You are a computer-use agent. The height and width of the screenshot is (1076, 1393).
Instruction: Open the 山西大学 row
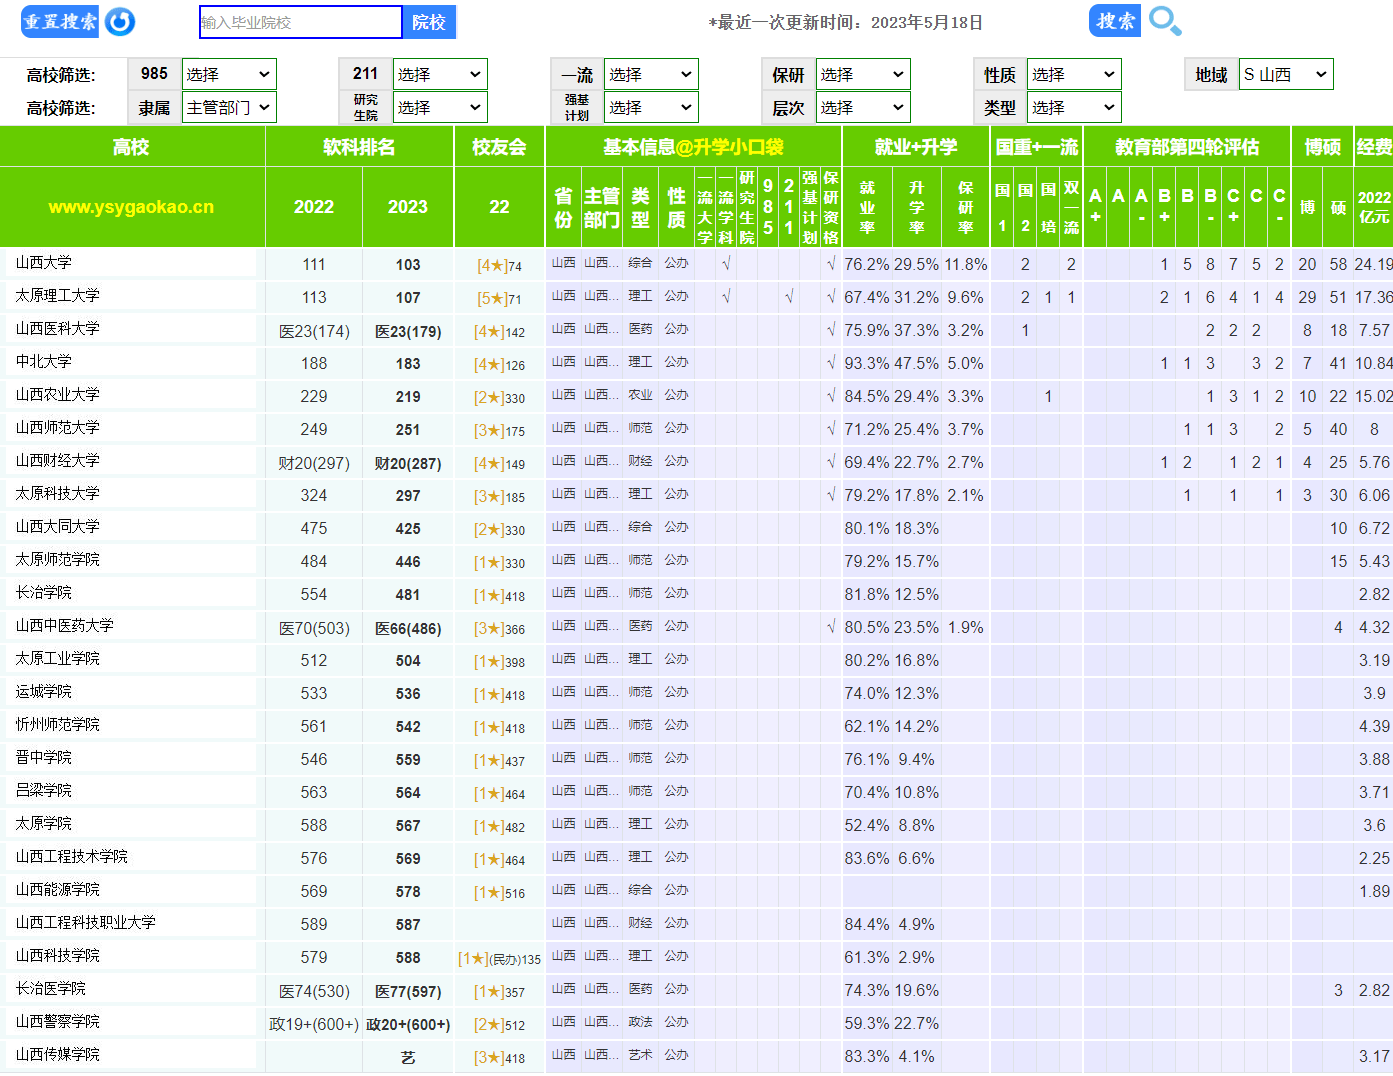[44, 263]
